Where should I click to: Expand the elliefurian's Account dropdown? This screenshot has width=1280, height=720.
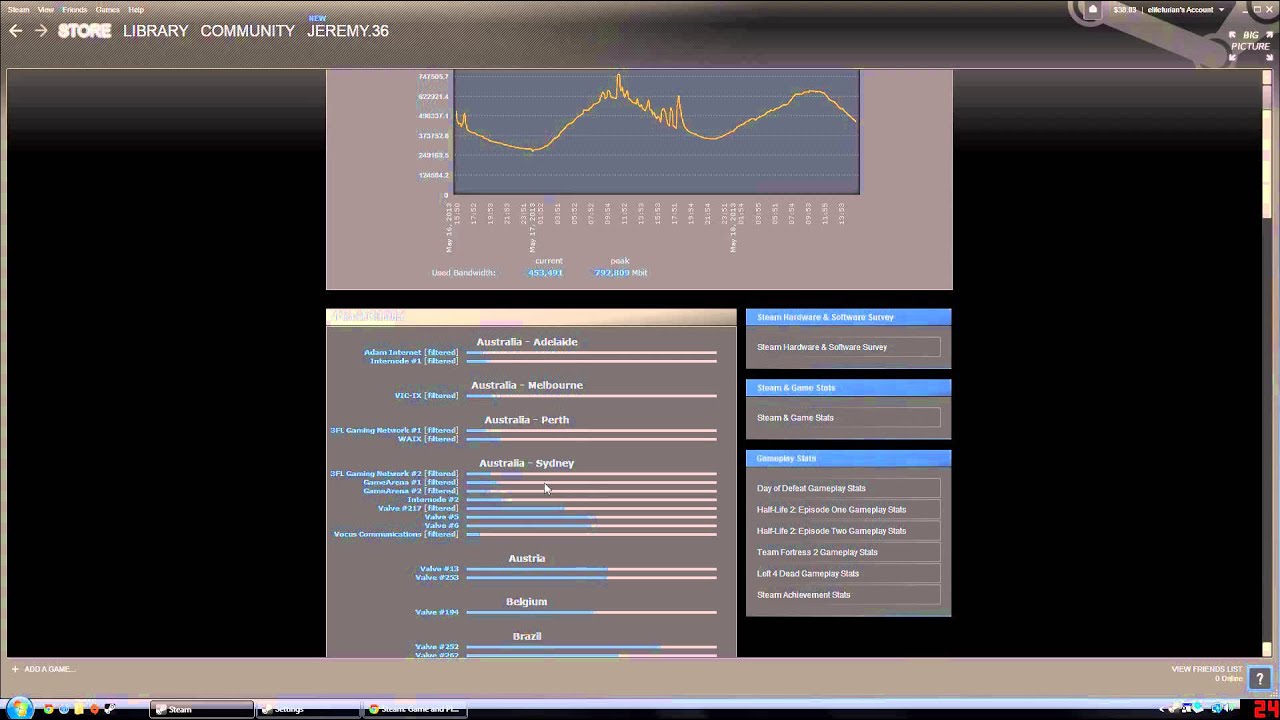1185,10
